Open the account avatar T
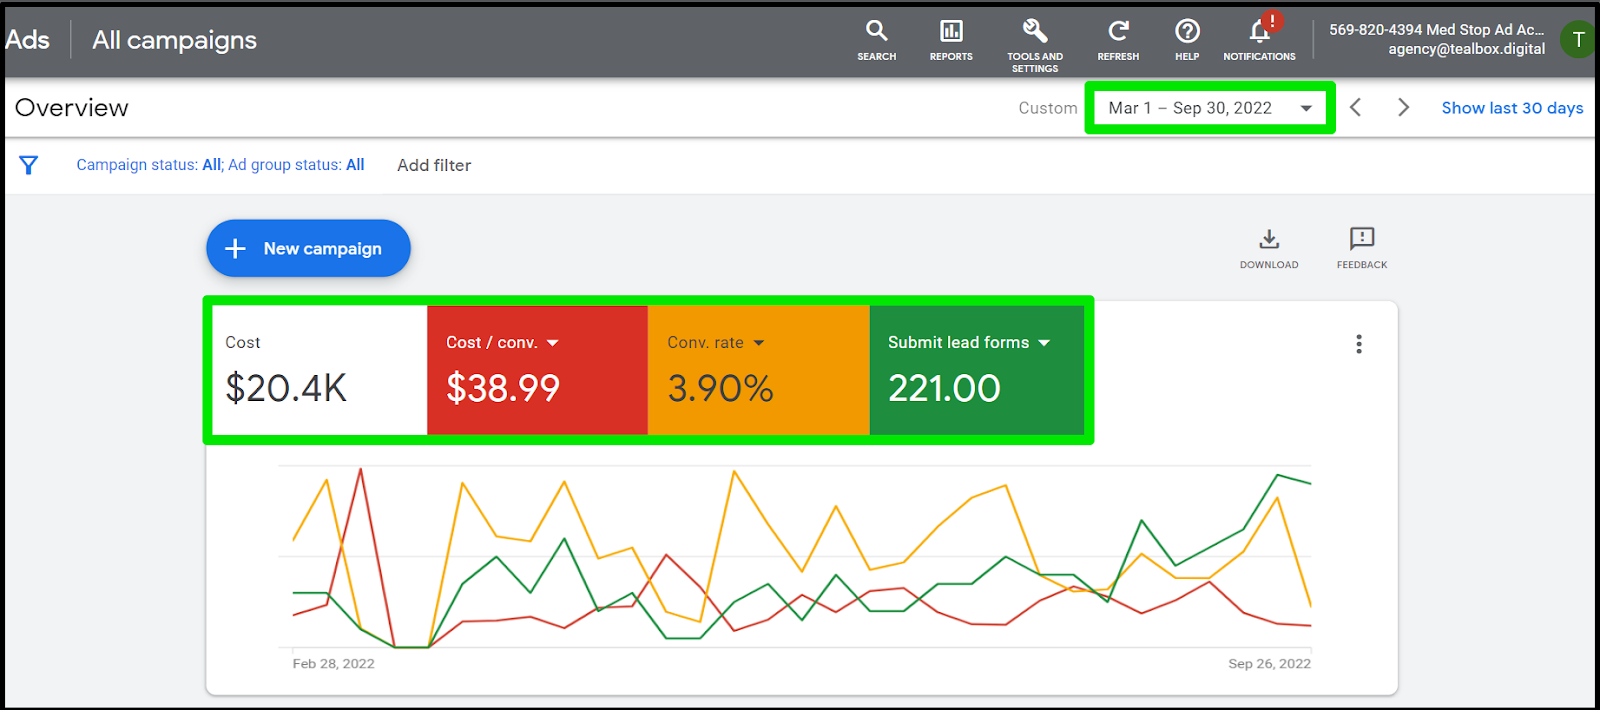This screenshot has height=710, width=1600. [x=1578, y=39]
